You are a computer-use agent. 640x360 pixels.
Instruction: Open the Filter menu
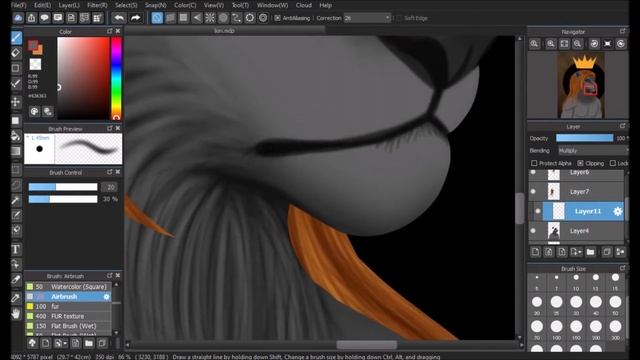[97, 5]
